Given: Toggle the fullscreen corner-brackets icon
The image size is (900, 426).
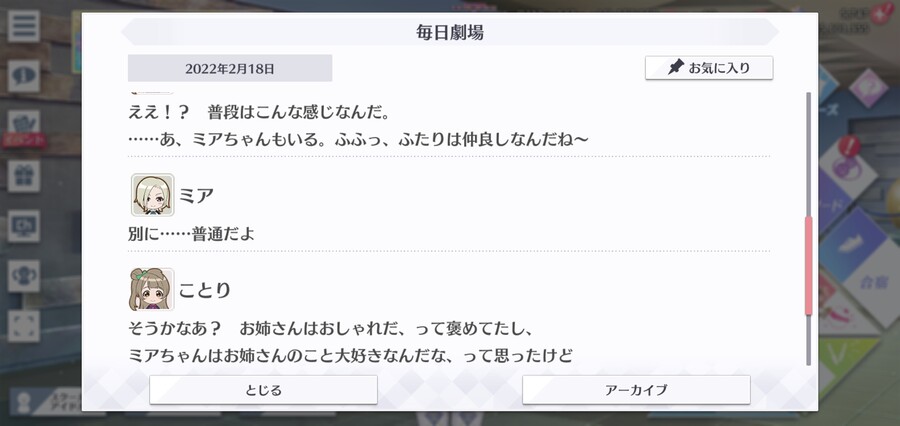Looking at the screenshot, I should pos(24,326).
